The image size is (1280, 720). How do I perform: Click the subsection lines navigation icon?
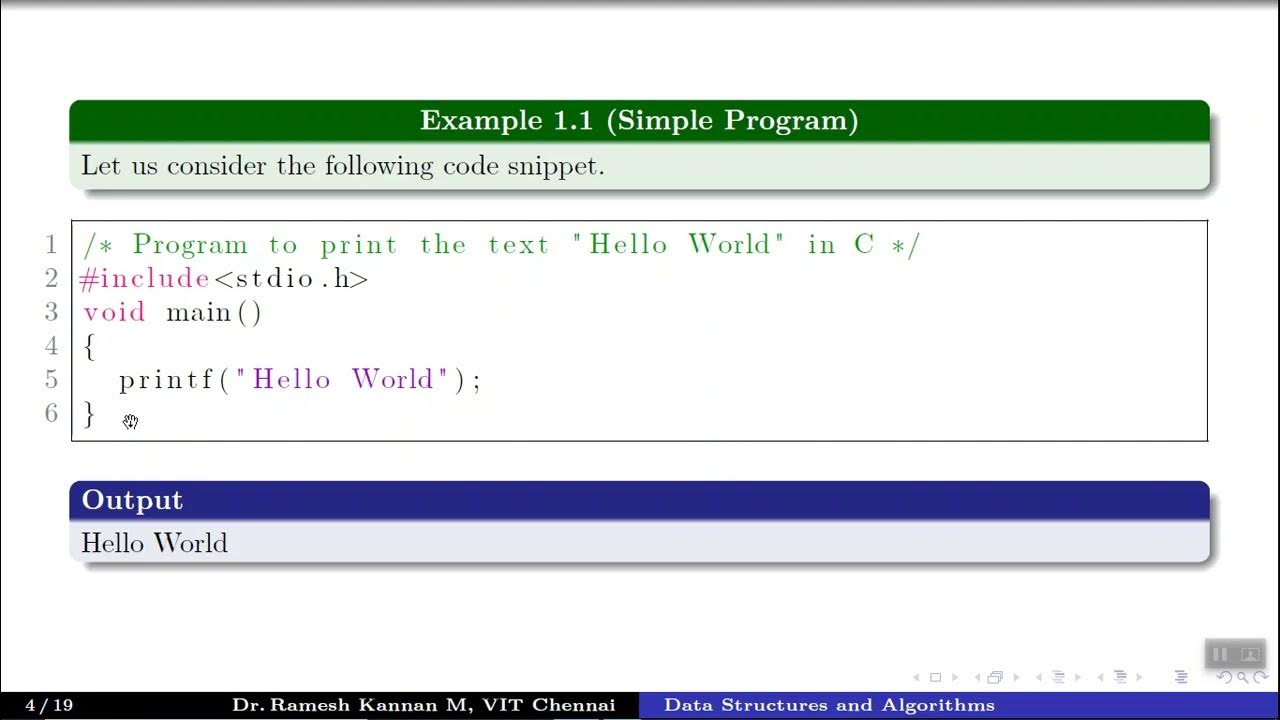1059,677
